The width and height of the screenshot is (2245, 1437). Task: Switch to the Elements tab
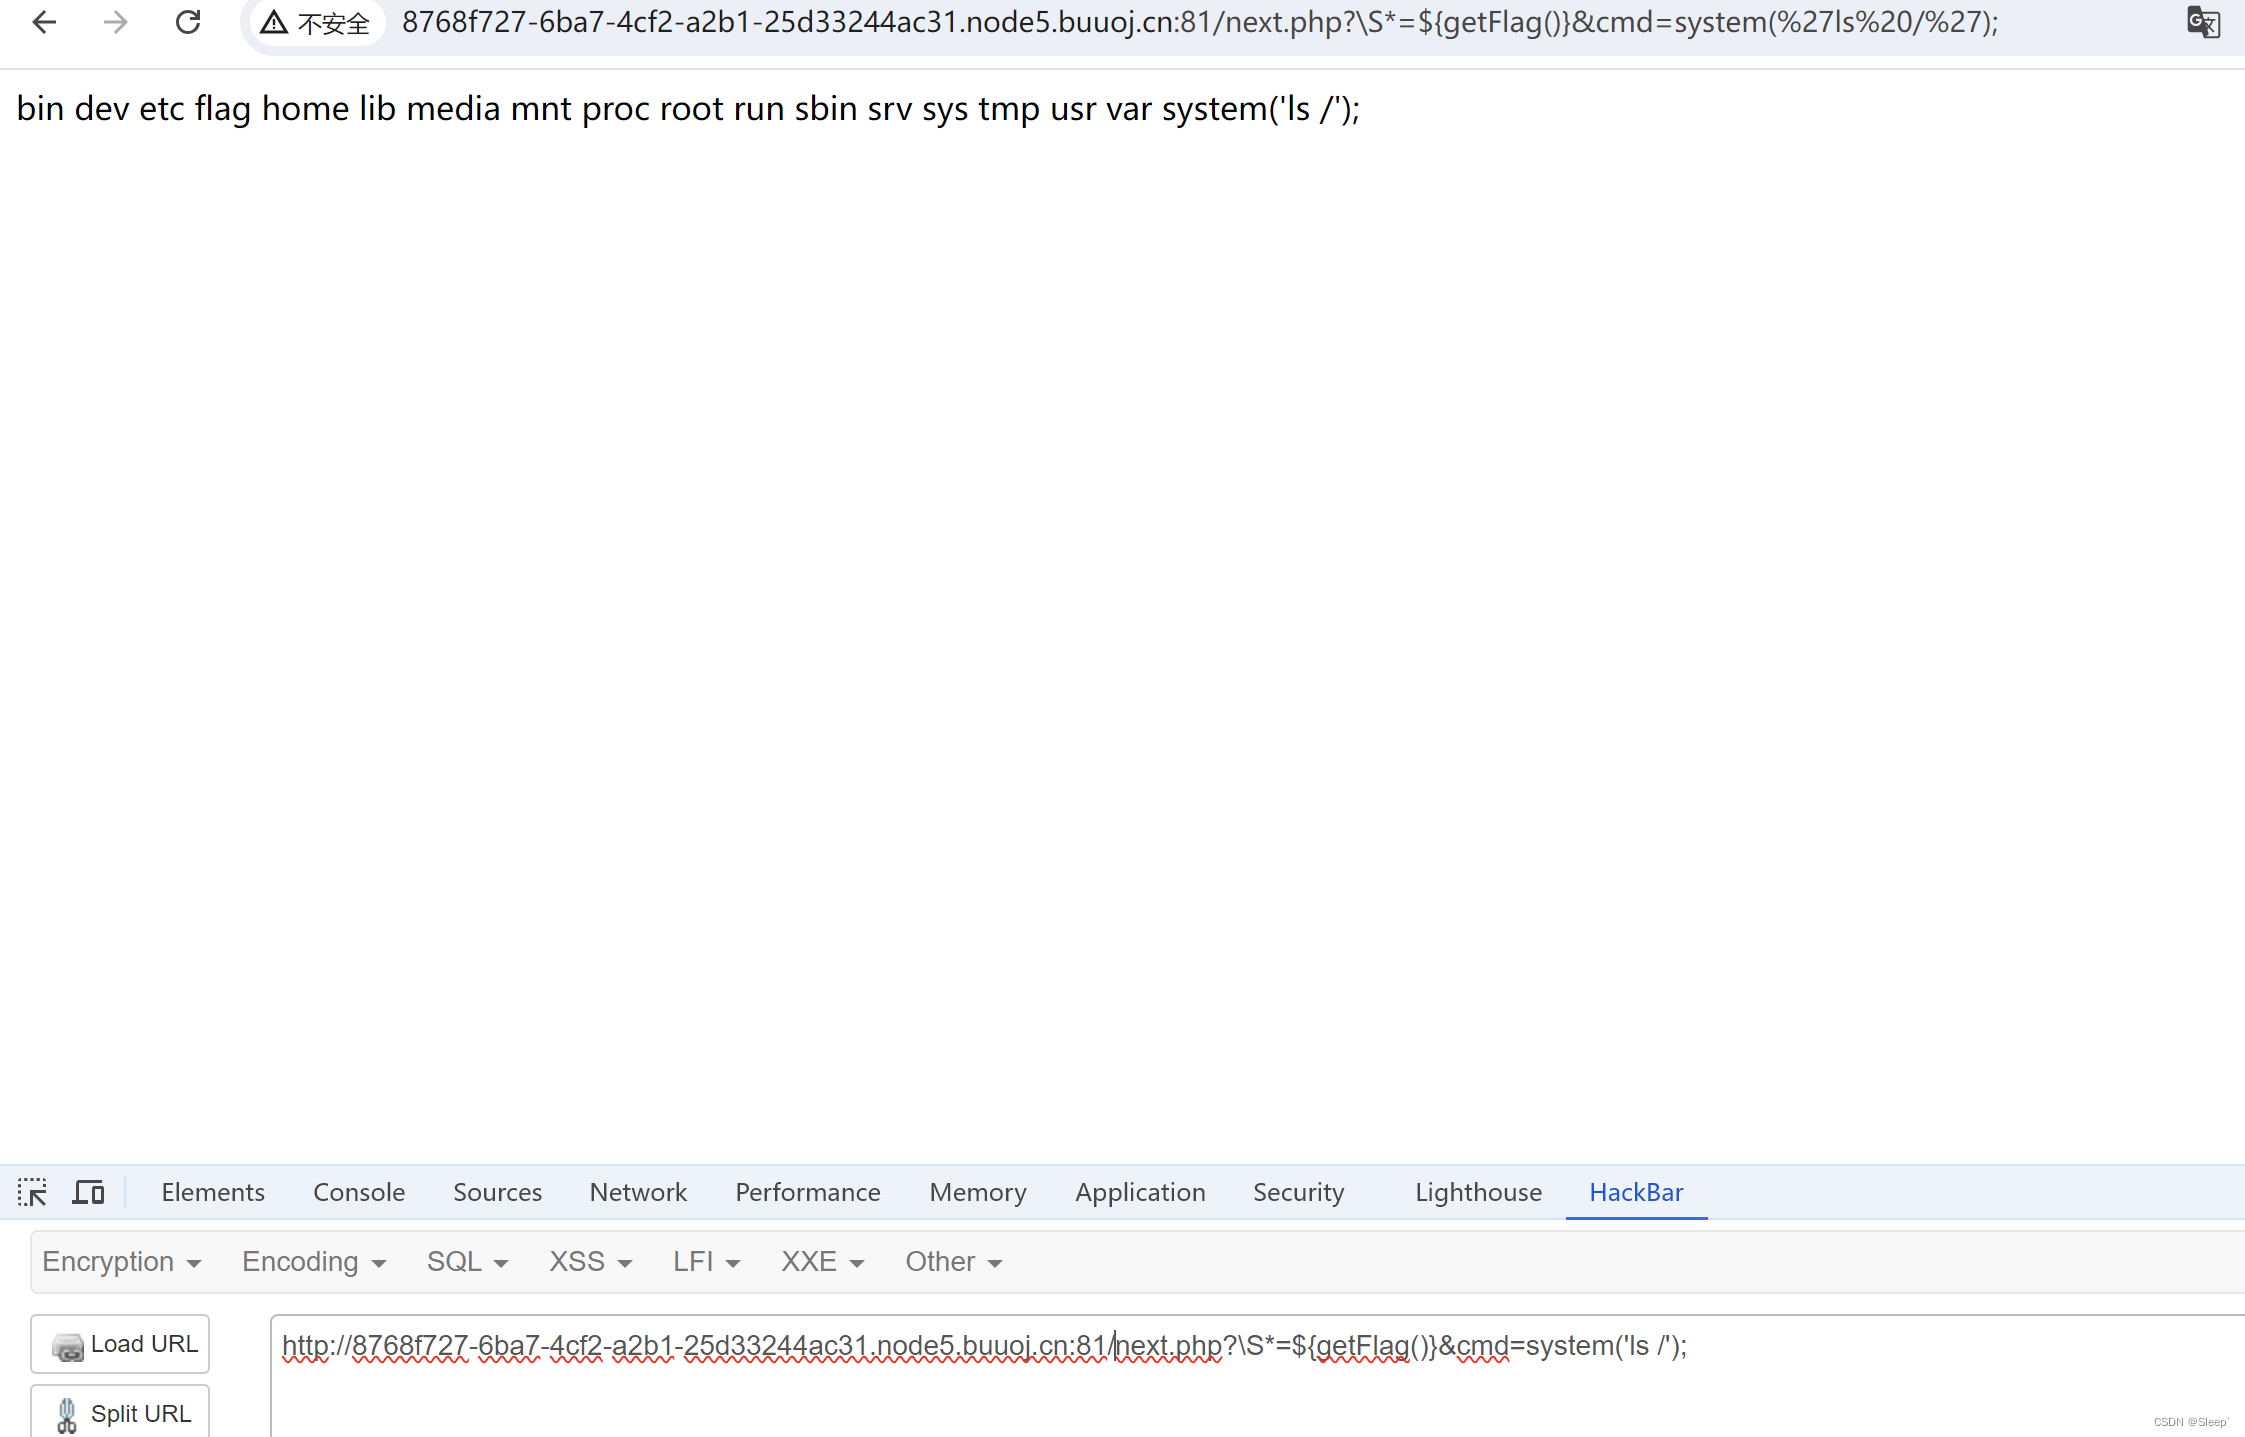pyautogui.click(x=213, y=1192)
